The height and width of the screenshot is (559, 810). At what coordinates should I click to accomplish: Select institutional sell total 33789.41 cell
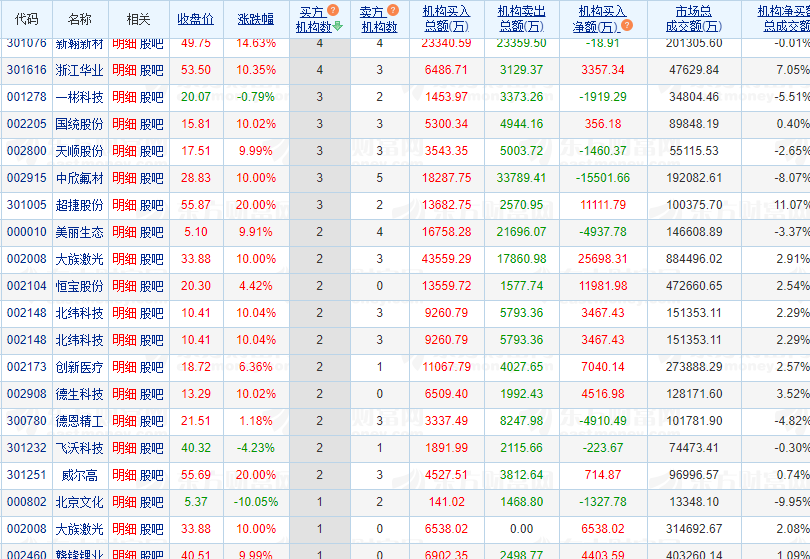521,178
